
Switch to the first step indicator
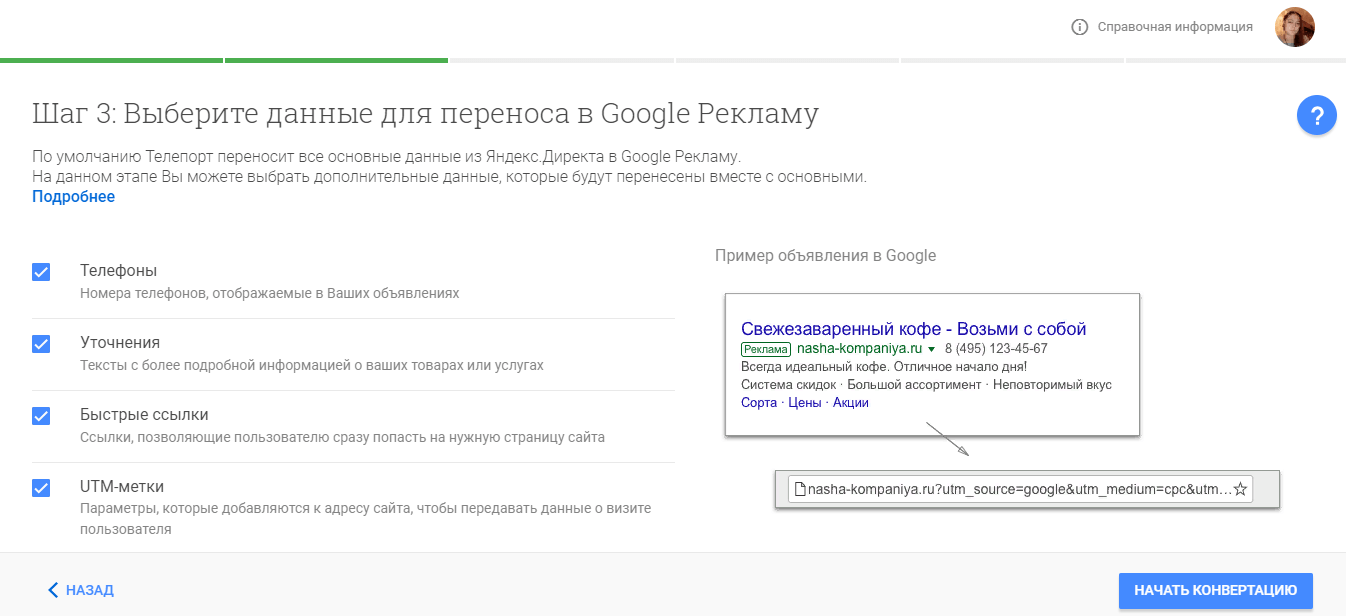click(x=111, y=59)
